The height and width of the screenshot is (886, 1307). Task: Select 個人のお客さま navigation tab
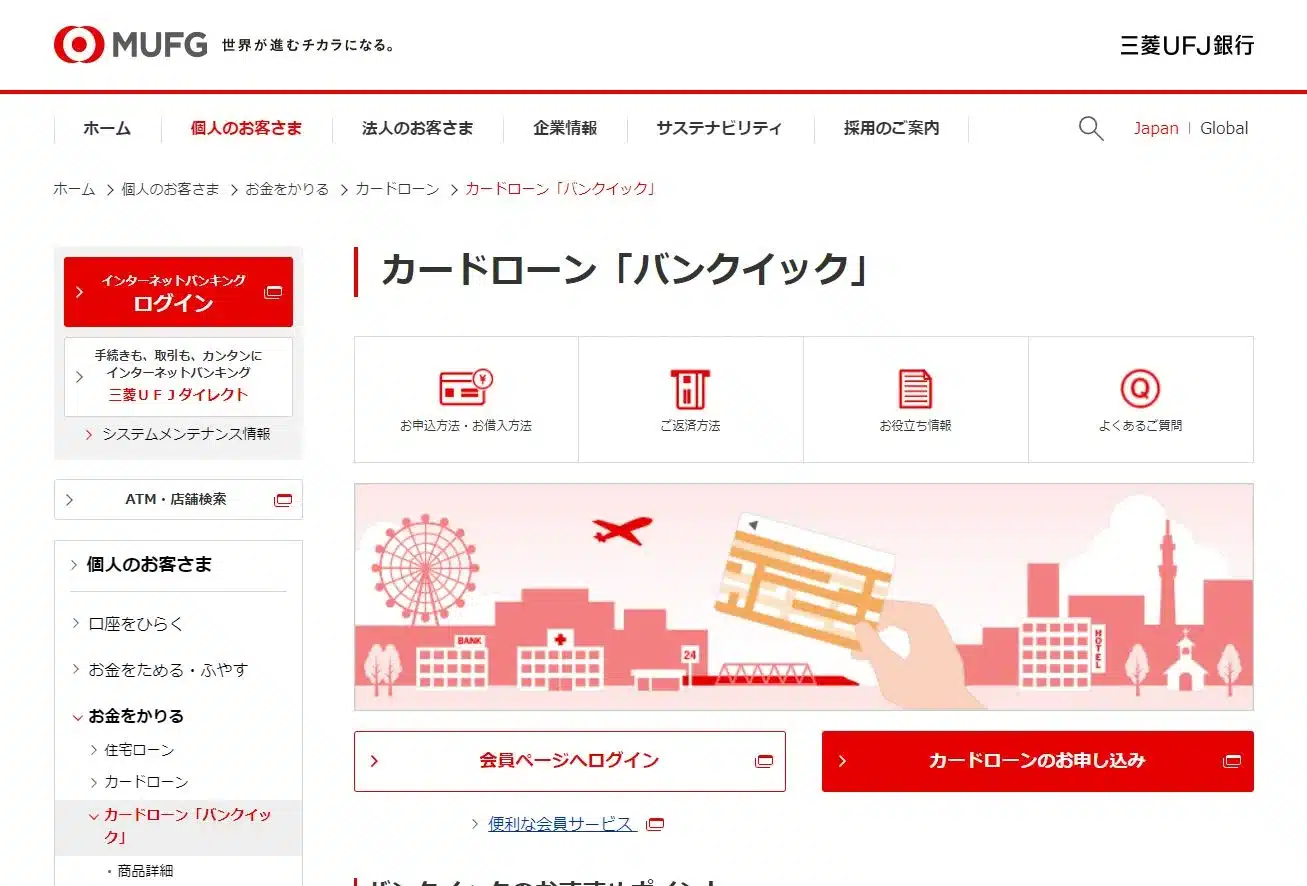[246, 128]
